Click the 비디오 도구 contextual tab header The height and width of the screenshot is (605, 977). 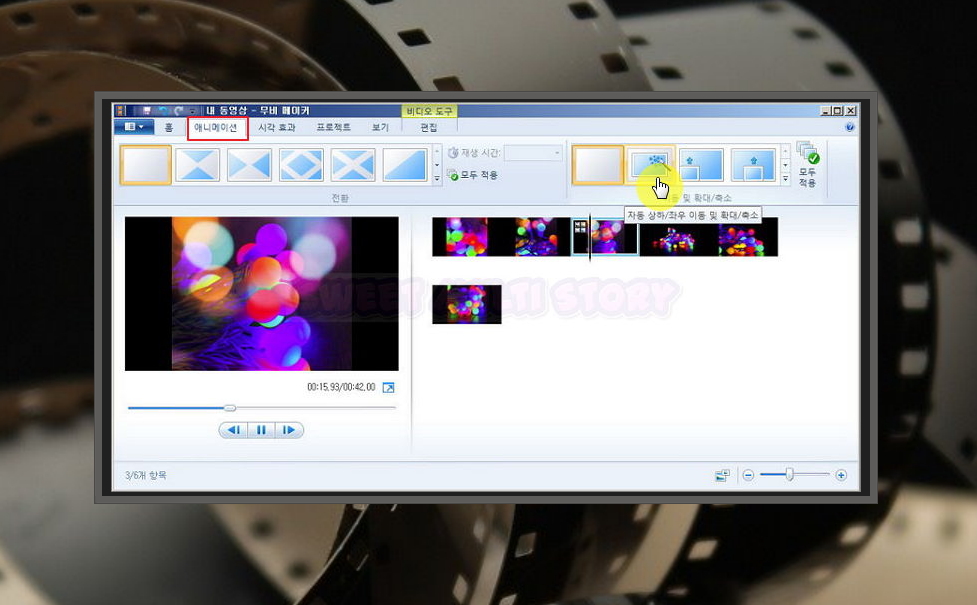click(430, 111)
